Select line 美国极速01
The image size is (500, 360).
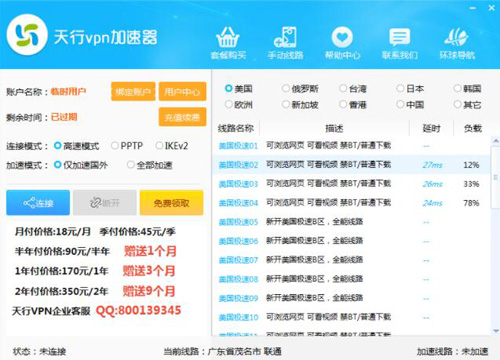351,146
